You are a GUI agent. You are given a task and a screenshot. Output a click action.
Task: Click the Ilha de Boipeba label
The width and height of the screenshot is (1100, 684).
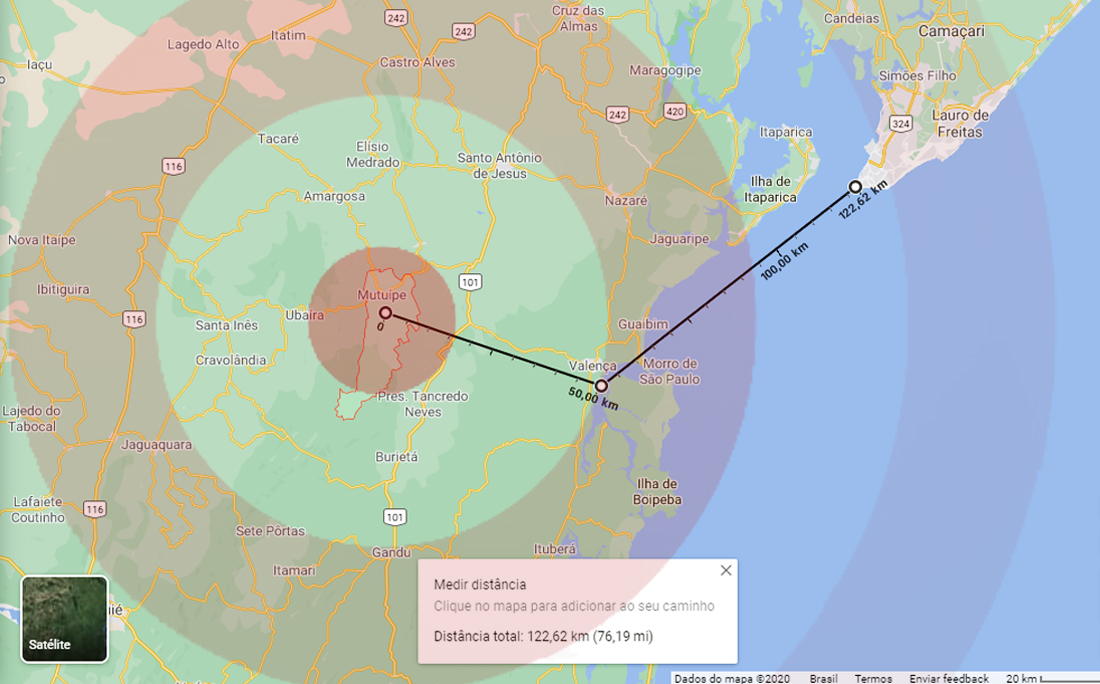(657, 492)
